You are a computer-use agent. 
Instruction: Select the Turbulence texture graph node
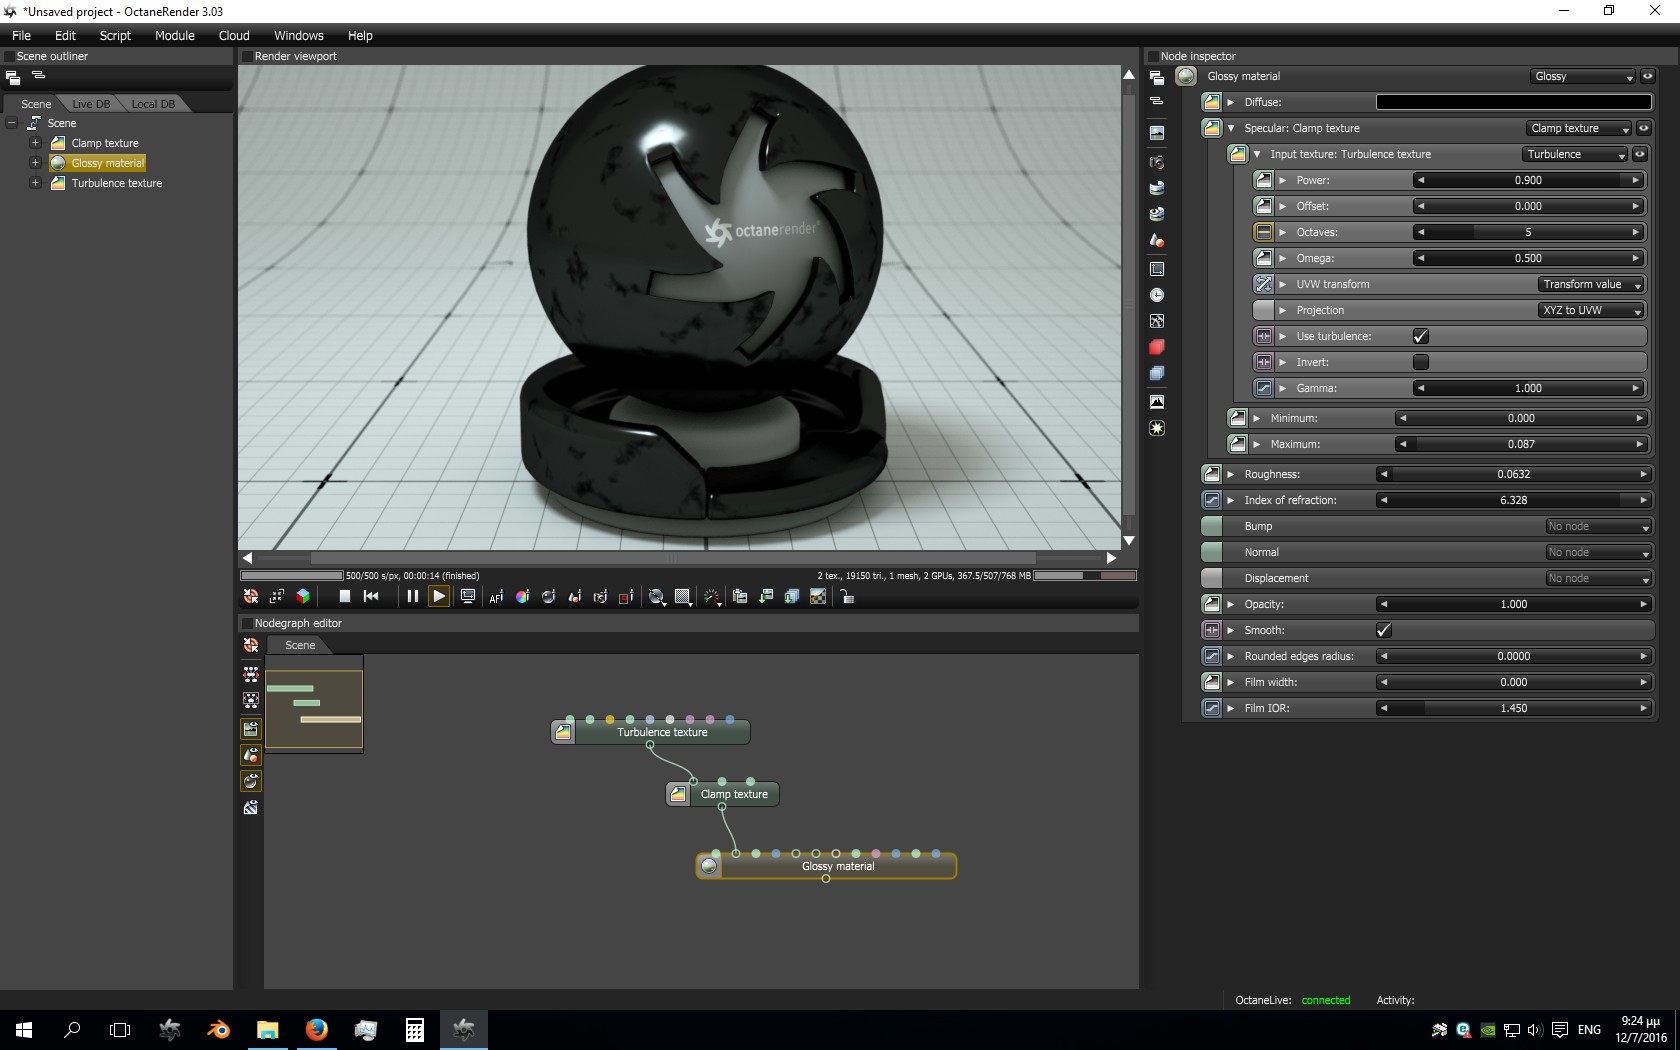651,732
